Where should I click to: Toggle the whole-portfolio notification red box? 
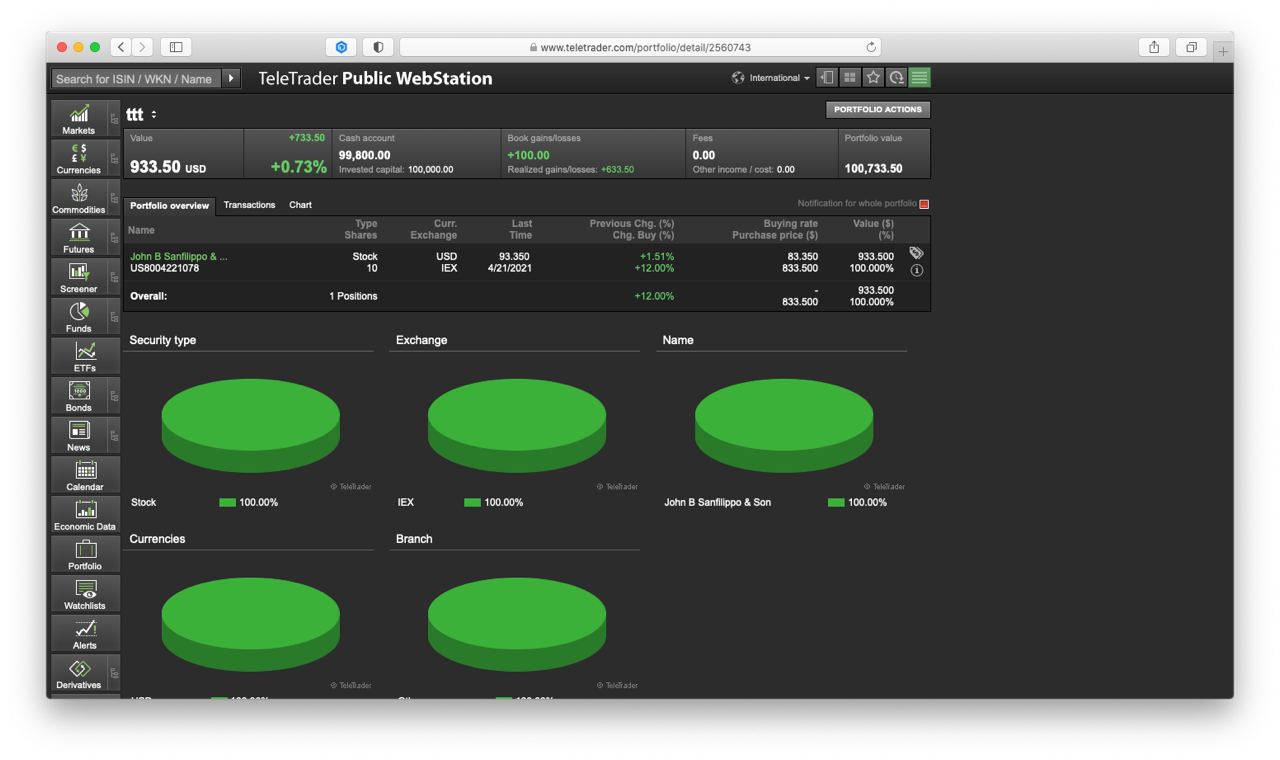pyautogui.click(x=924, y=204)
